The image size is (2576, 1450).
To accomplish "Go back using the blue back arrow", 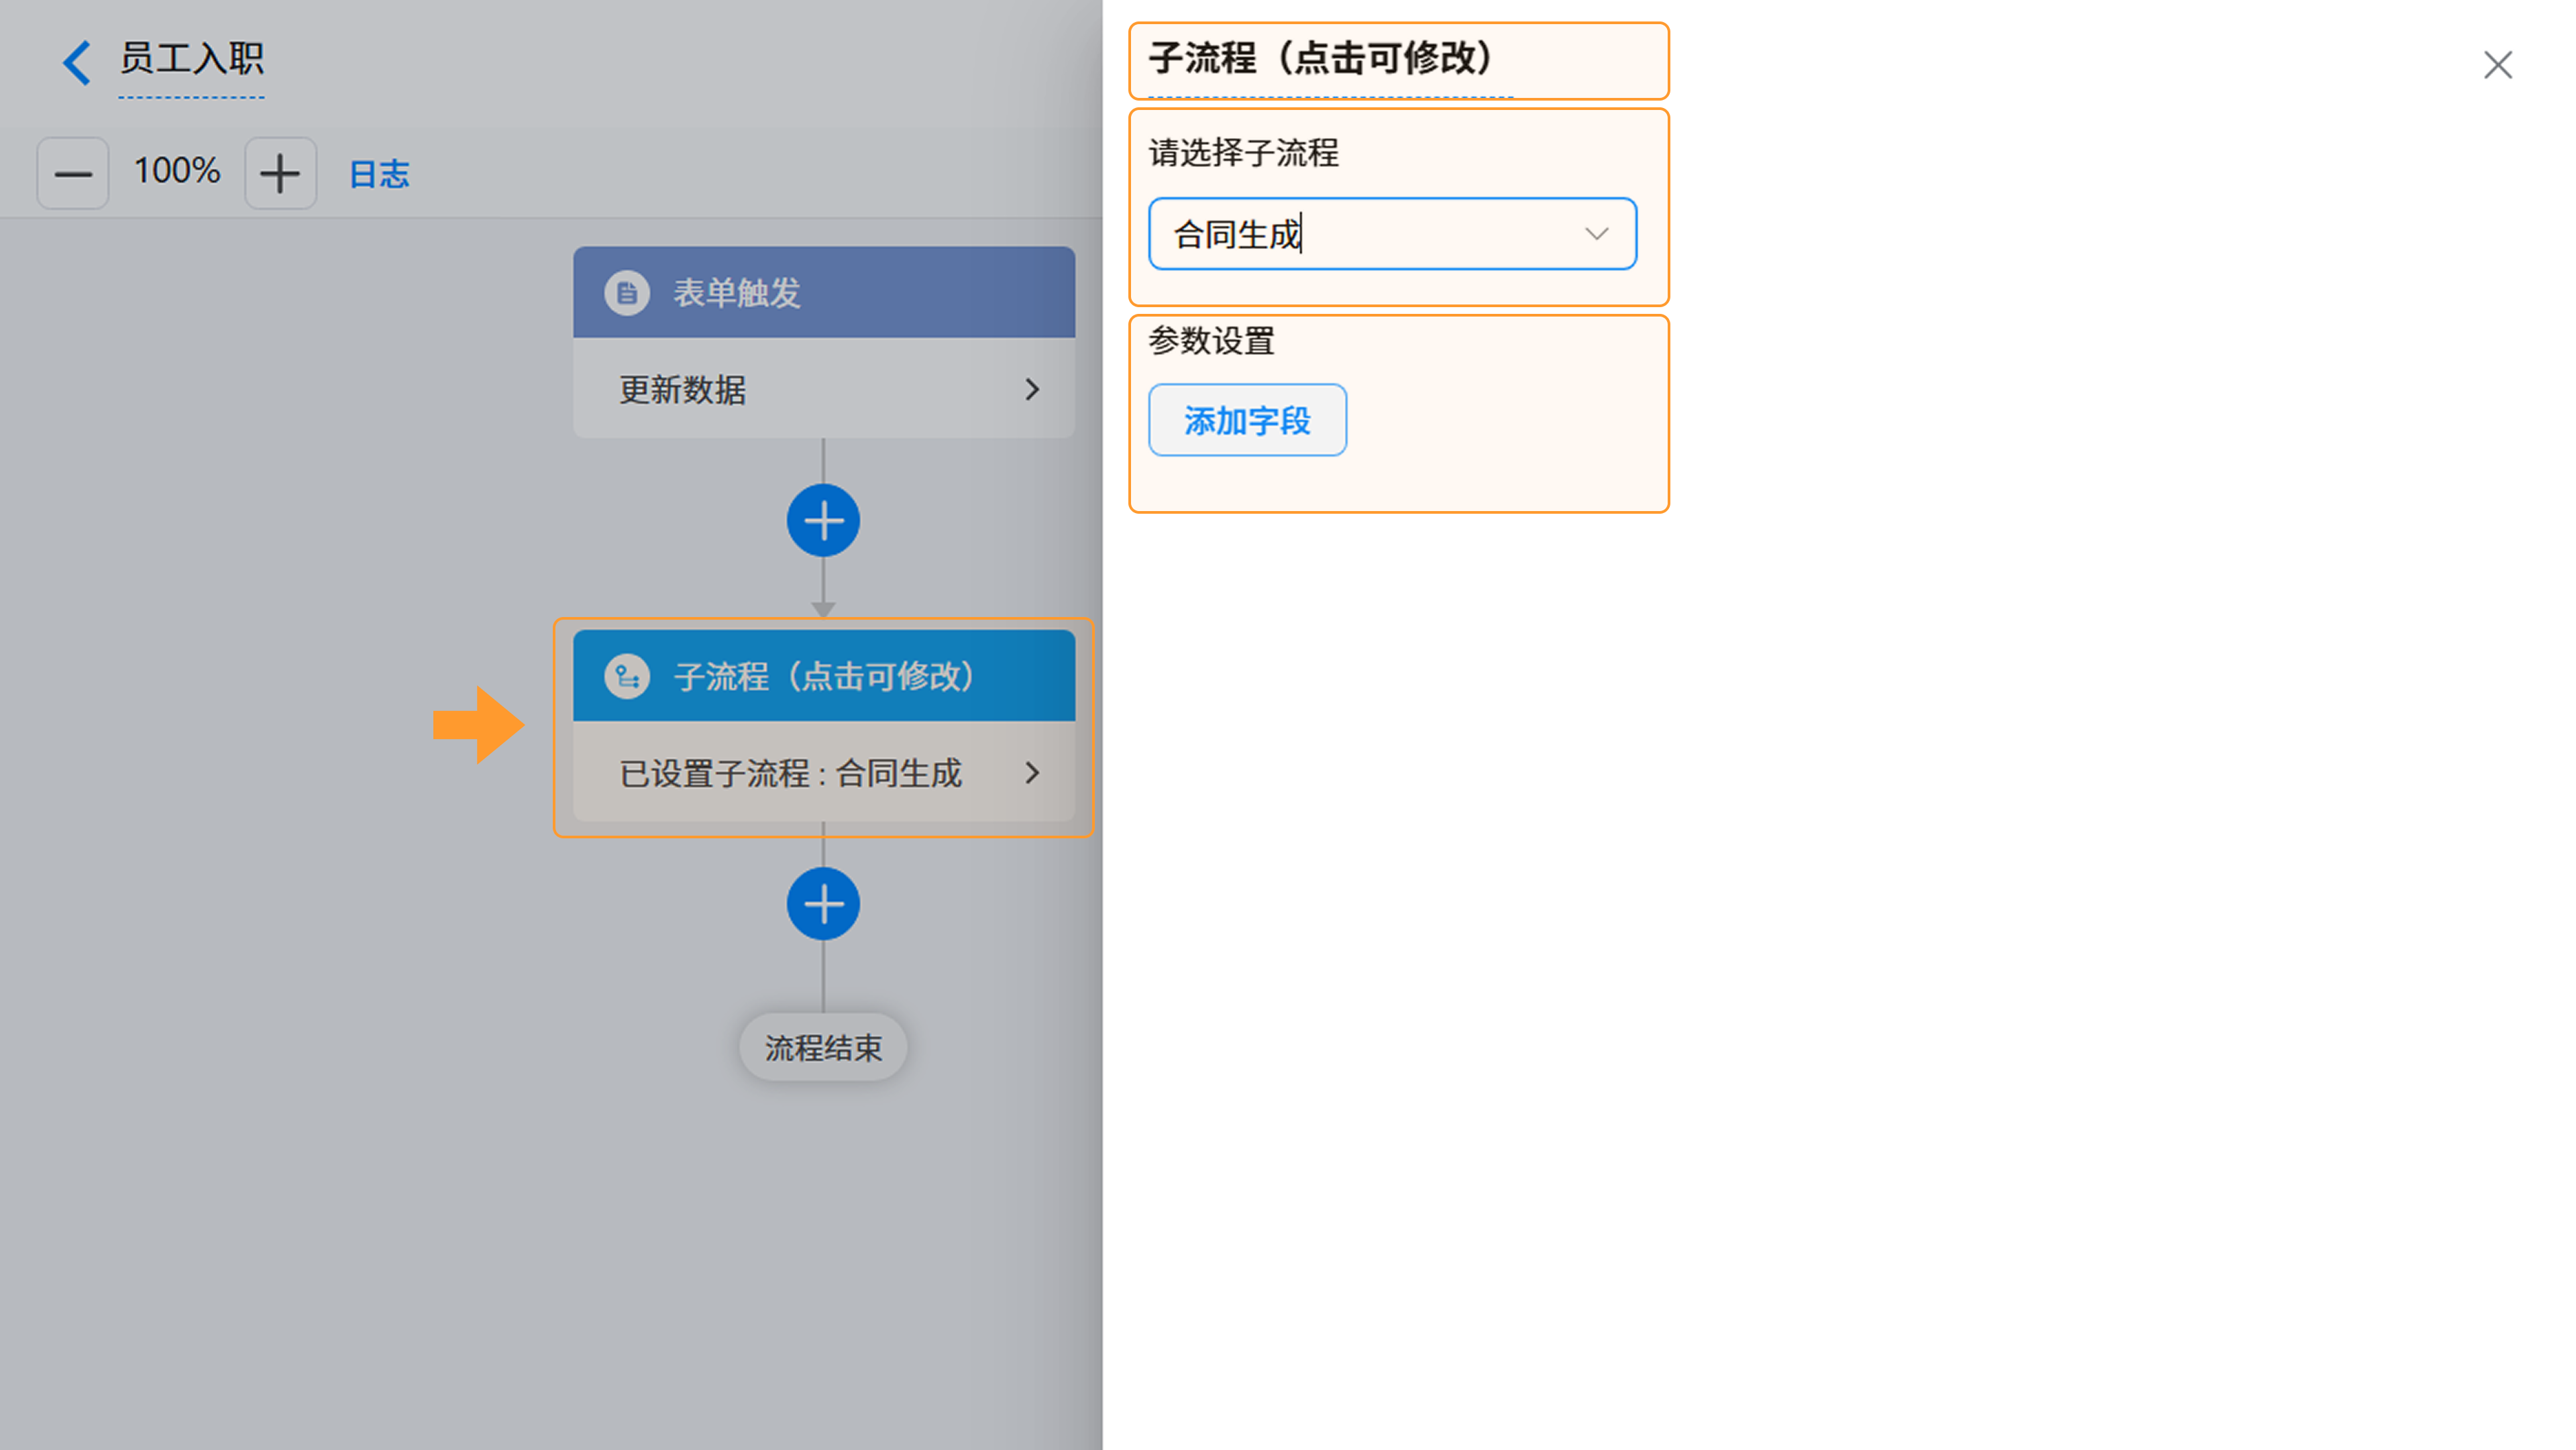I will coord(77,62).
